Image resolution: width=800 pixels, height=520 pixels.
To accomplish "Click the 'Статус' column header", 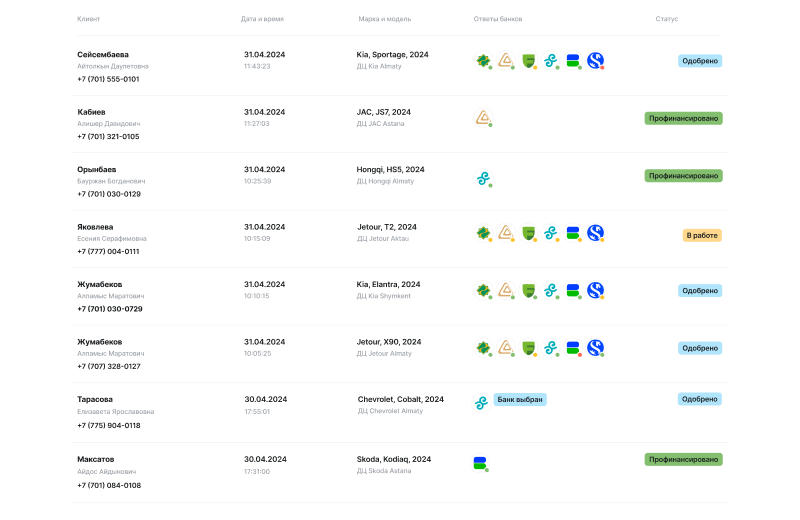I will tap(666, 19).
